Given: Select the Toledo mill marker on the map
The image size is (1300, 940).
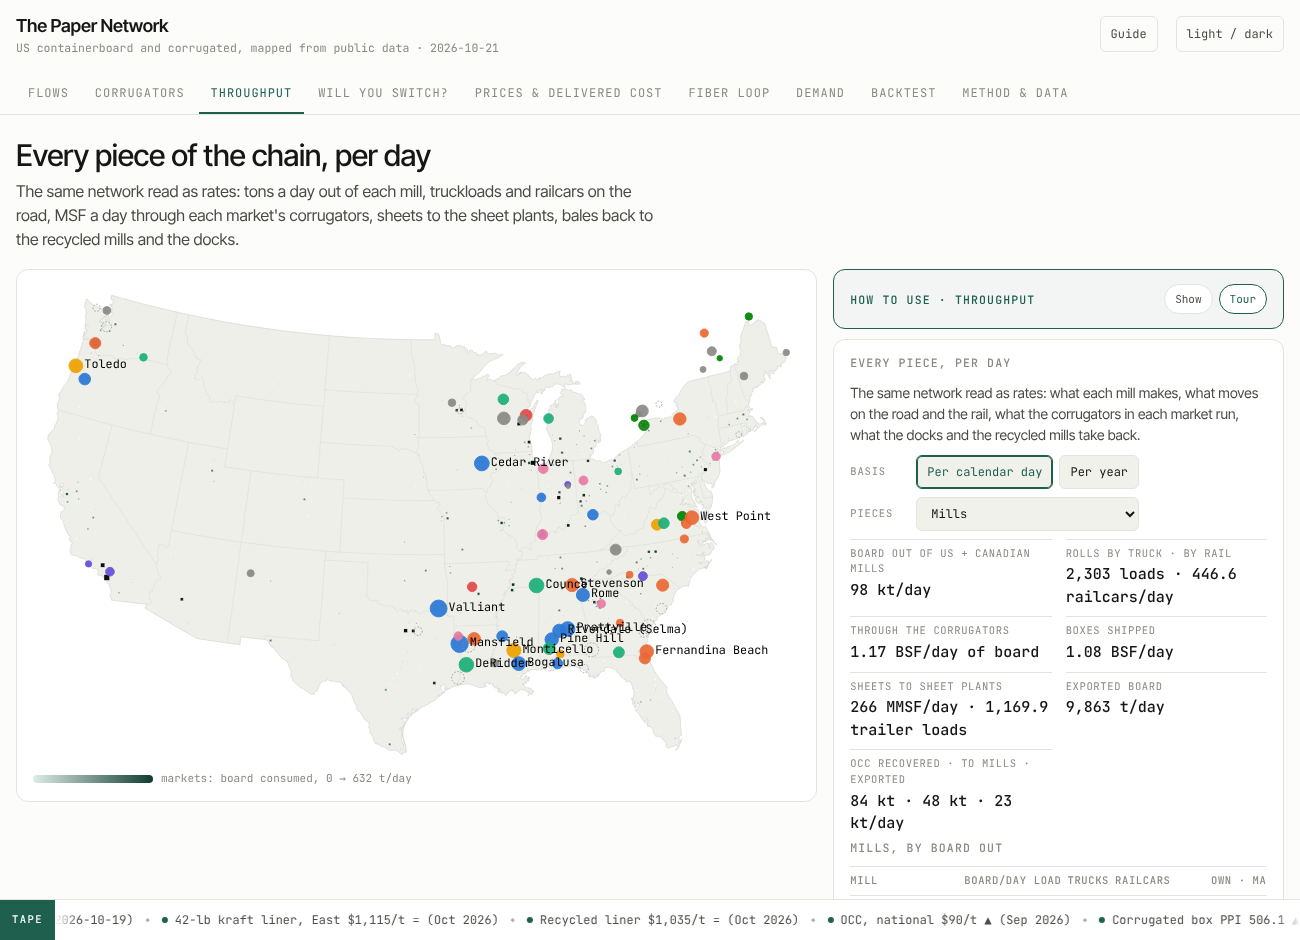Looking at the screenshot, I should coord(75,366).
